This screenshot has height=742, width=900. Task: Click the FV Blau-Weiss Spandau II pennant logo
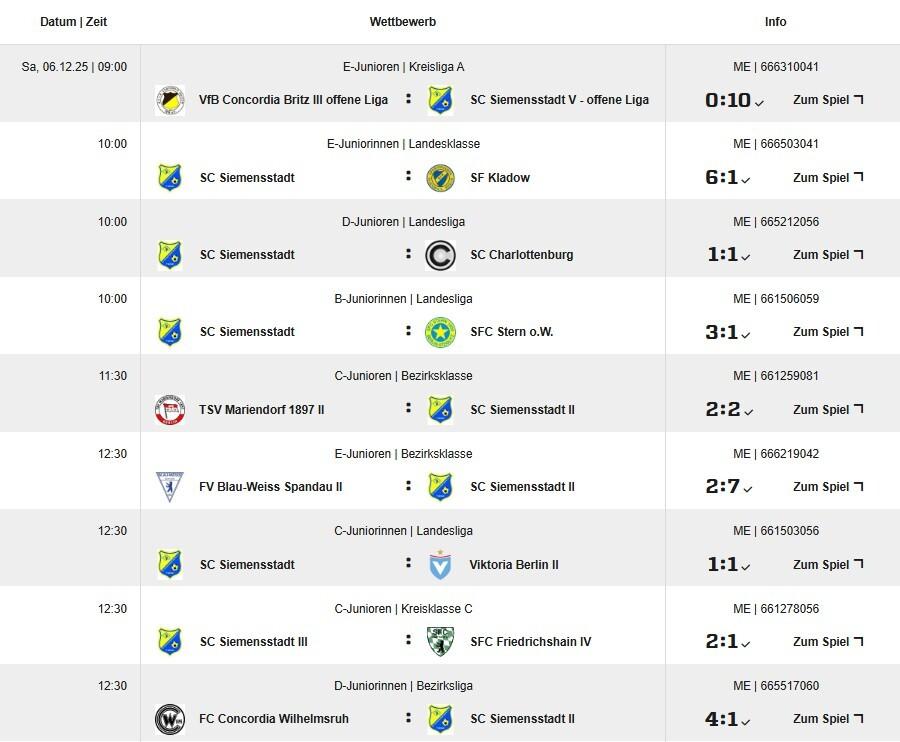[x=170, y=487]
